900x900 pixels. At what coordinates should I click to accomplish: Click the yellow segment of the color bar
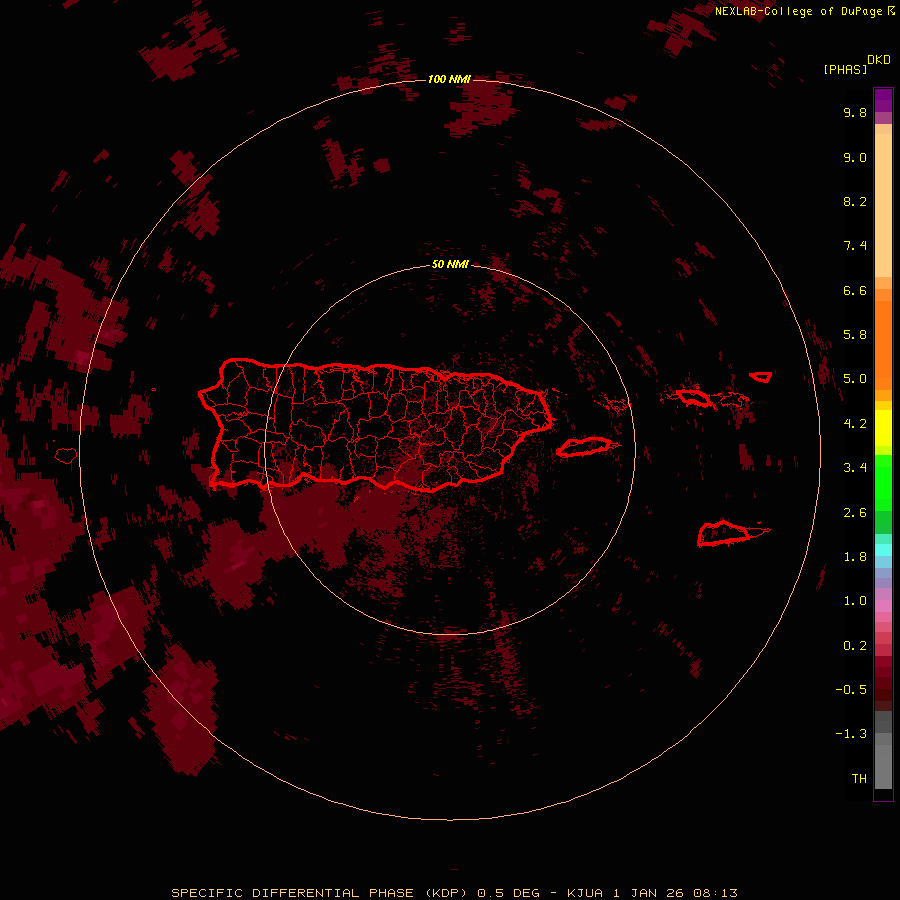point(883,428)
